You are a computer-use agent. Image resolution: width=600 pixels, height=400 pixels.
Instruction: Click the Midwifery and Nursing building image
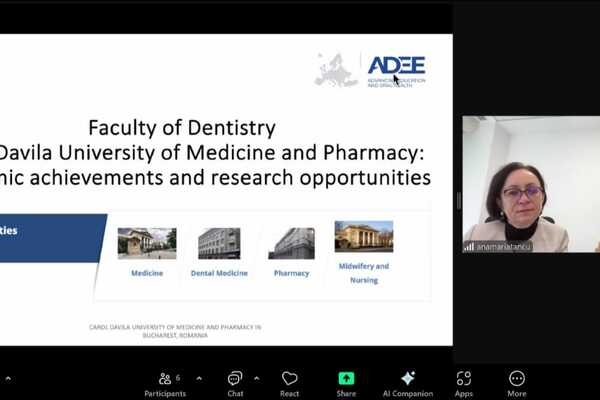pos(364,237)
